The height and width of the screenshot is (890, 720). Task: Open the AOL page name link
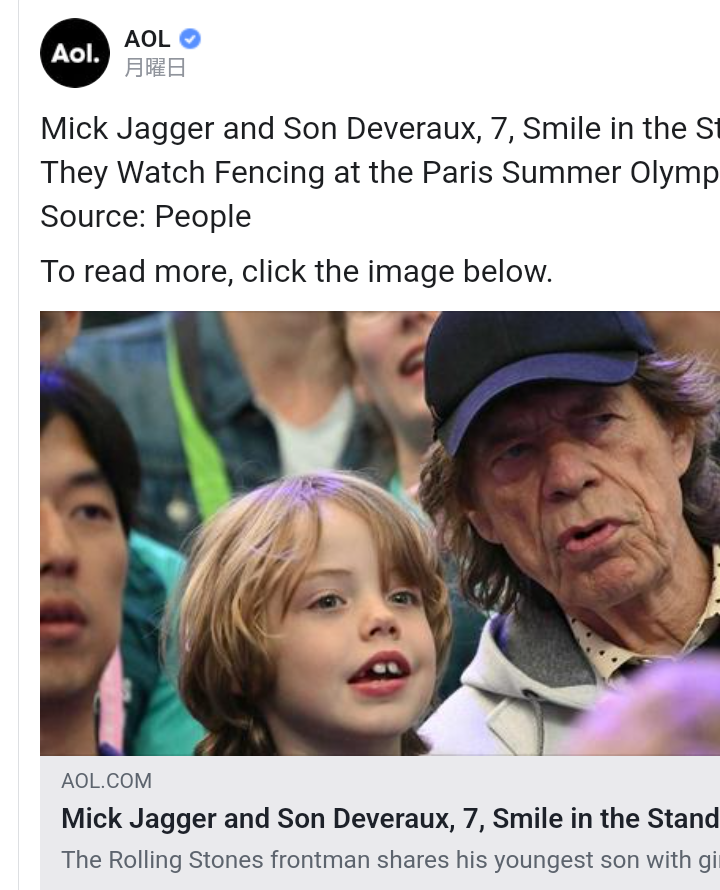click(x=147, y=39)
